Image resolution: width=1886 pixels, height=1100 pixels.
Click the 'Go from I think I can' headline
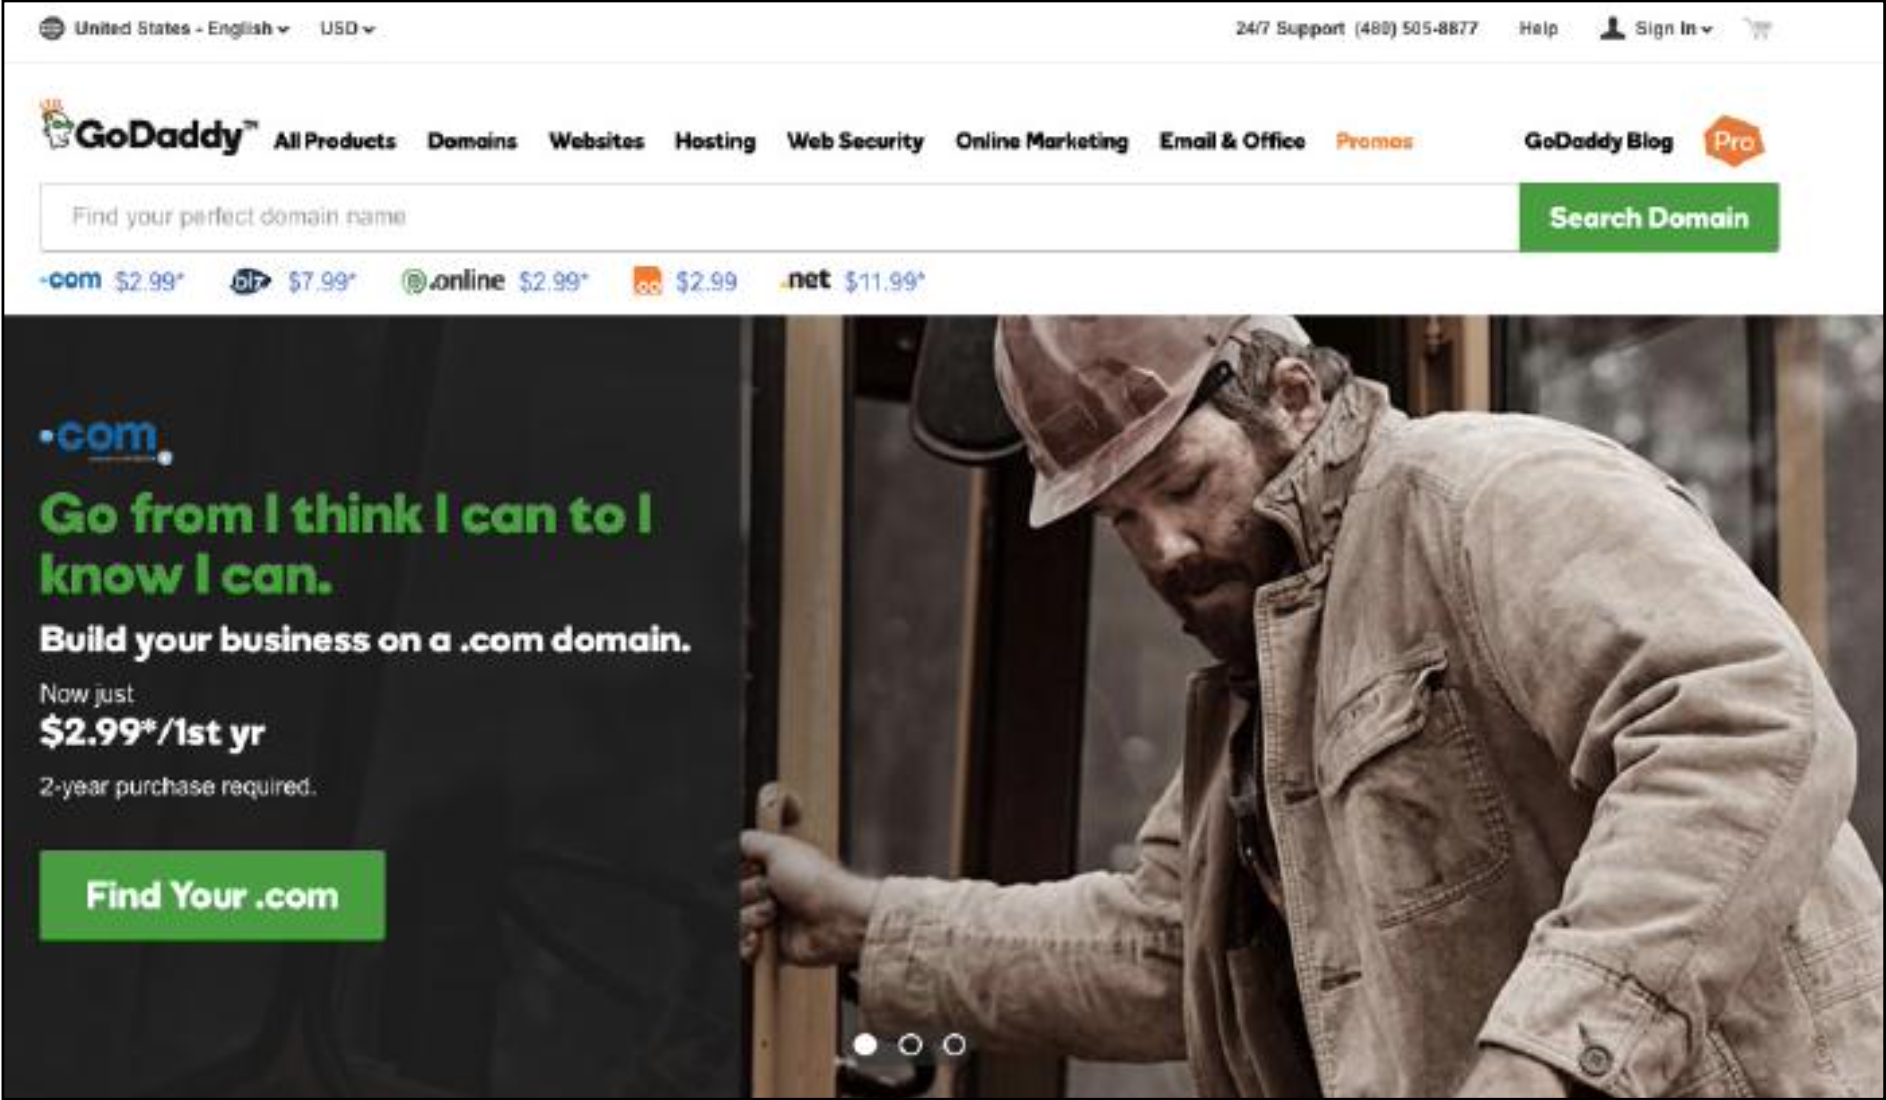pyautogui.click(x=346, y=545)
